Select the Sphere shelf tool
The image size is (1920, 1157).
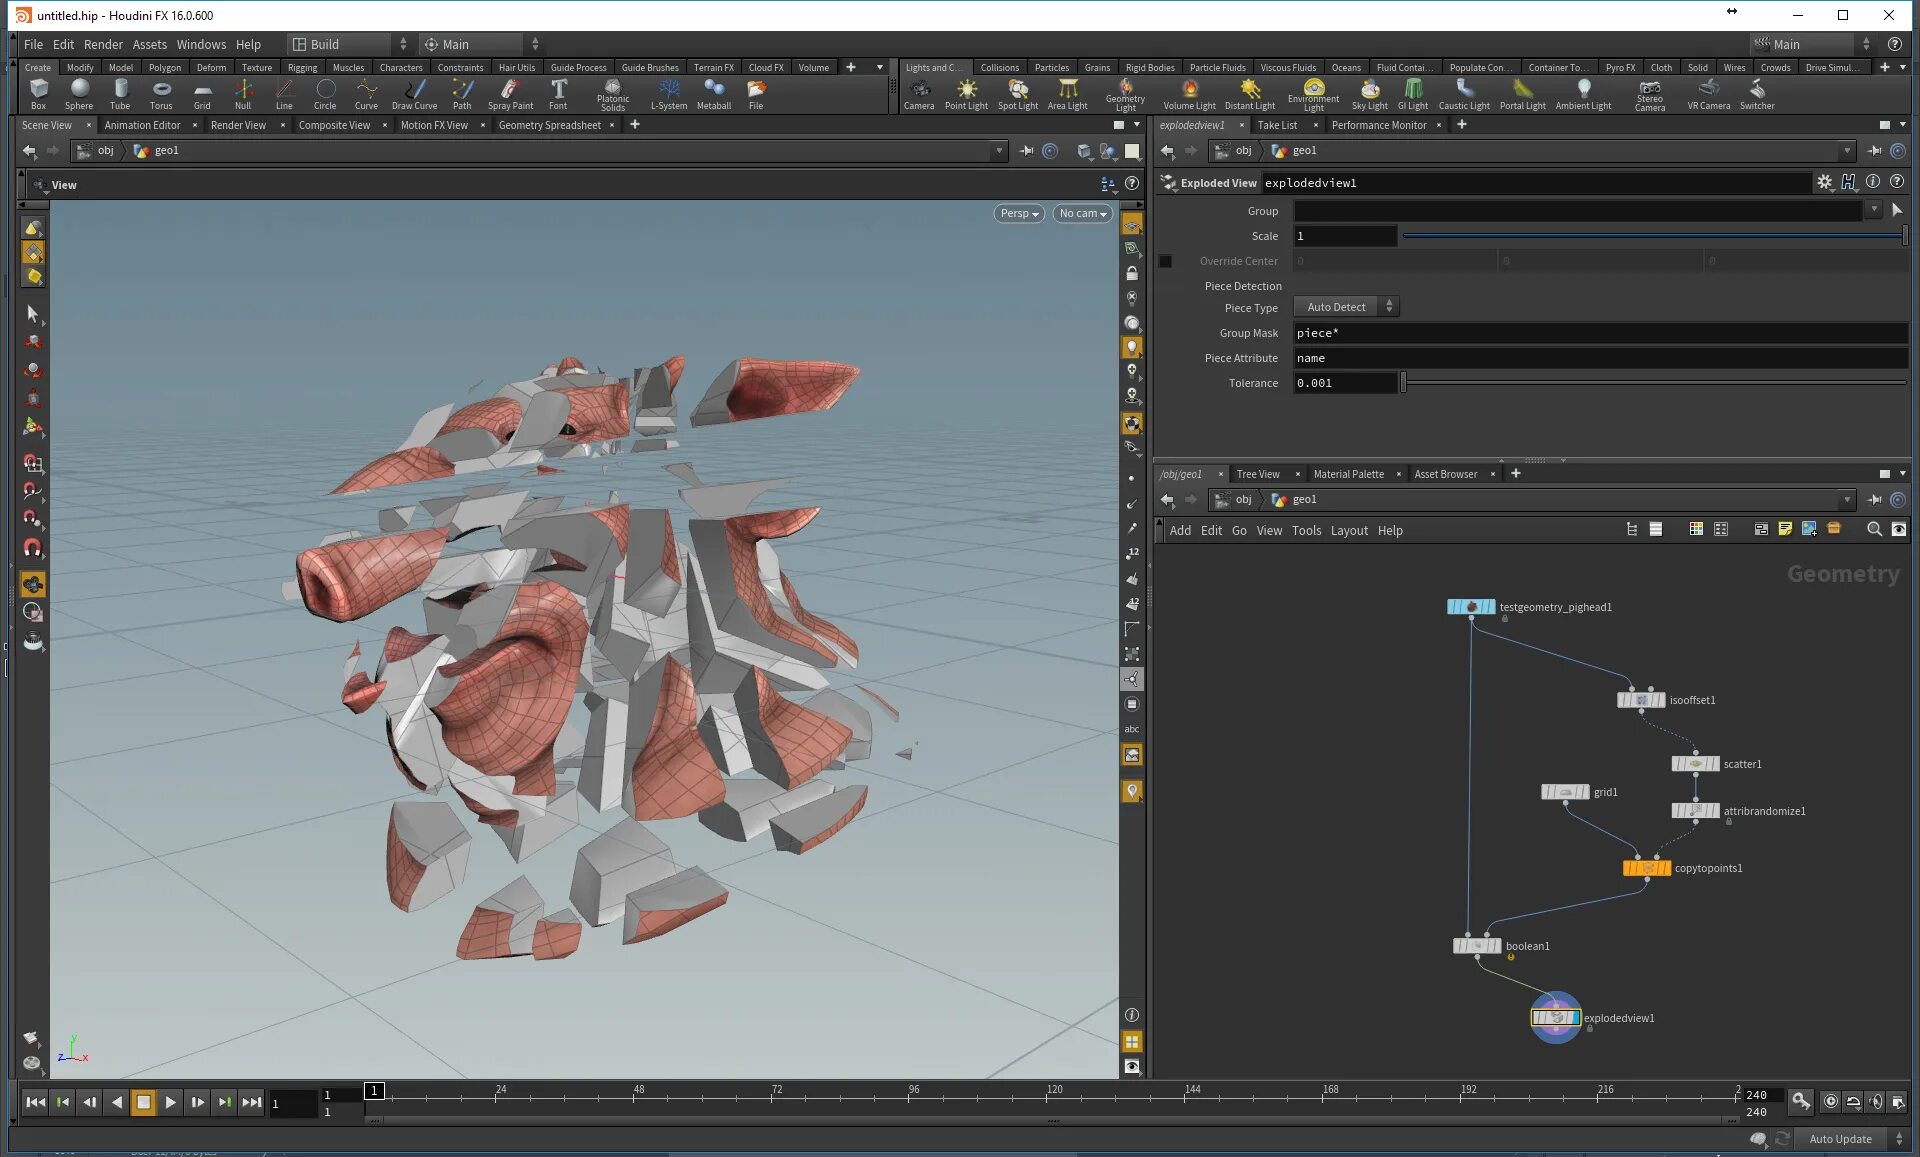[79, 93]
